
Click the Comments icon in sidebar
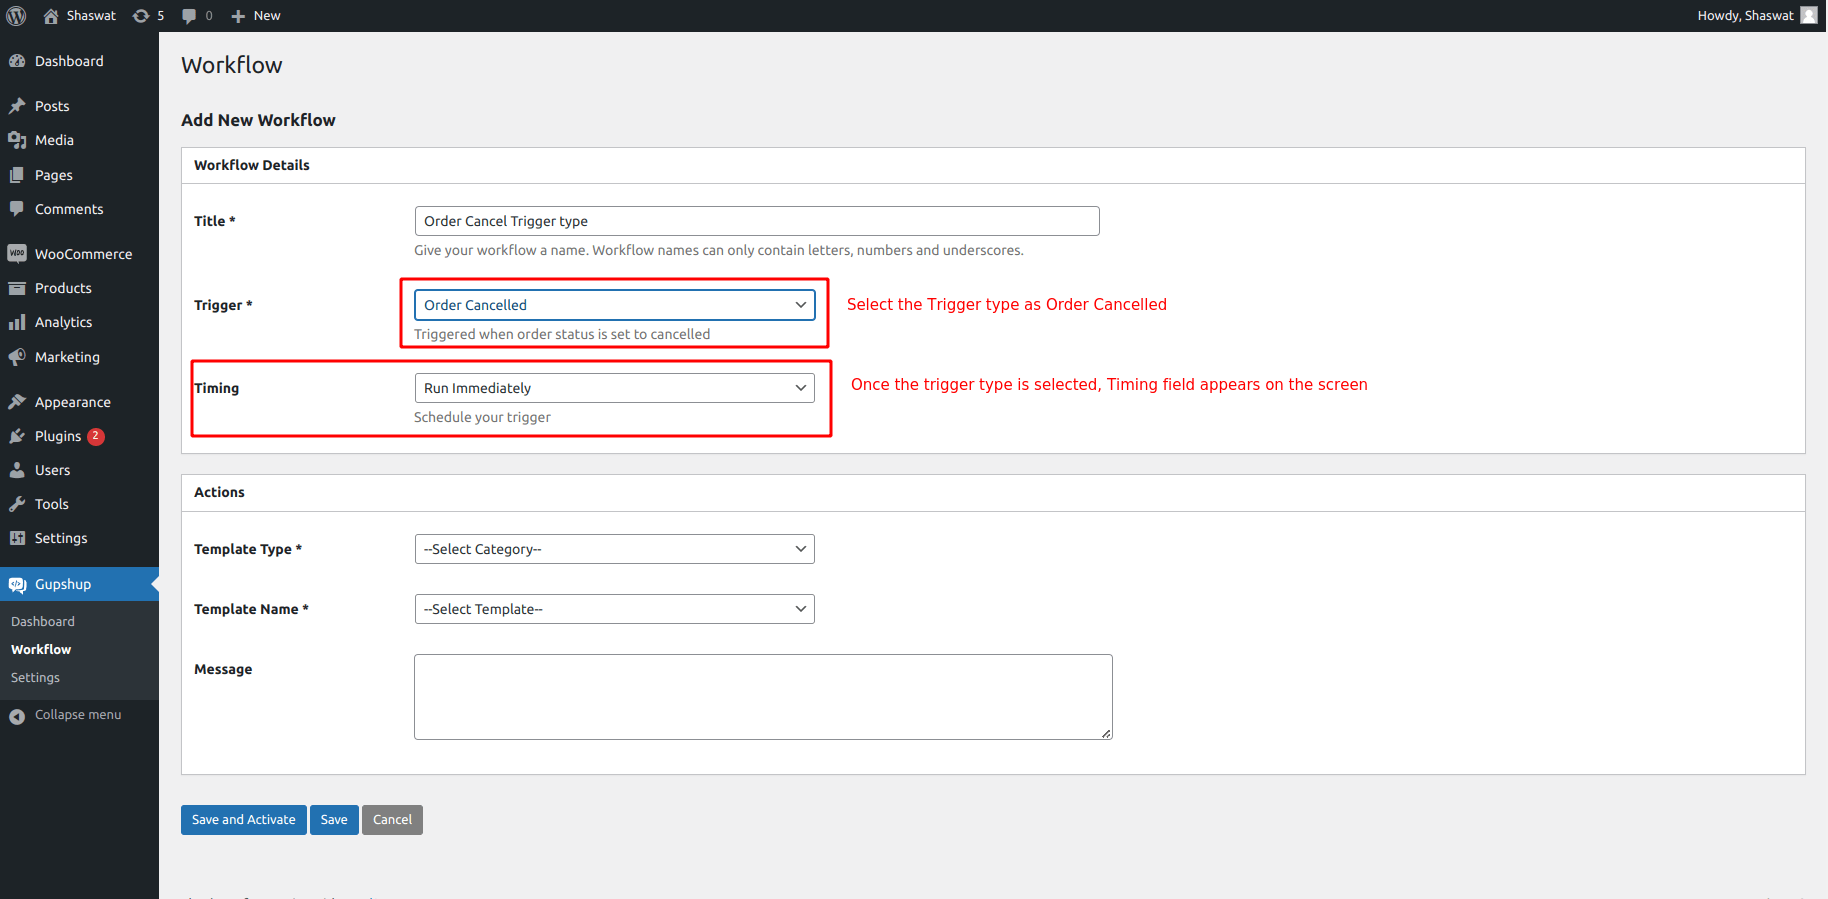pyautogui.click(x=17, y=209)
